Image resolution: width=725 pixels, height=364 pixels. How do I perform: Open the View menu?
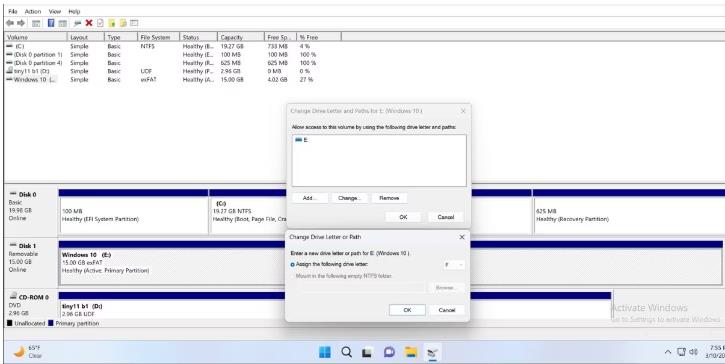(x=55, y=11)
